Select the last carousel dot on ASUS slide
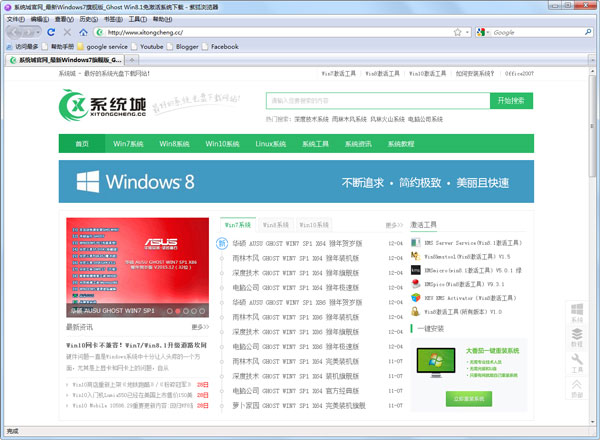The height and width of the screenshot is (440, 600). (202, 311)
